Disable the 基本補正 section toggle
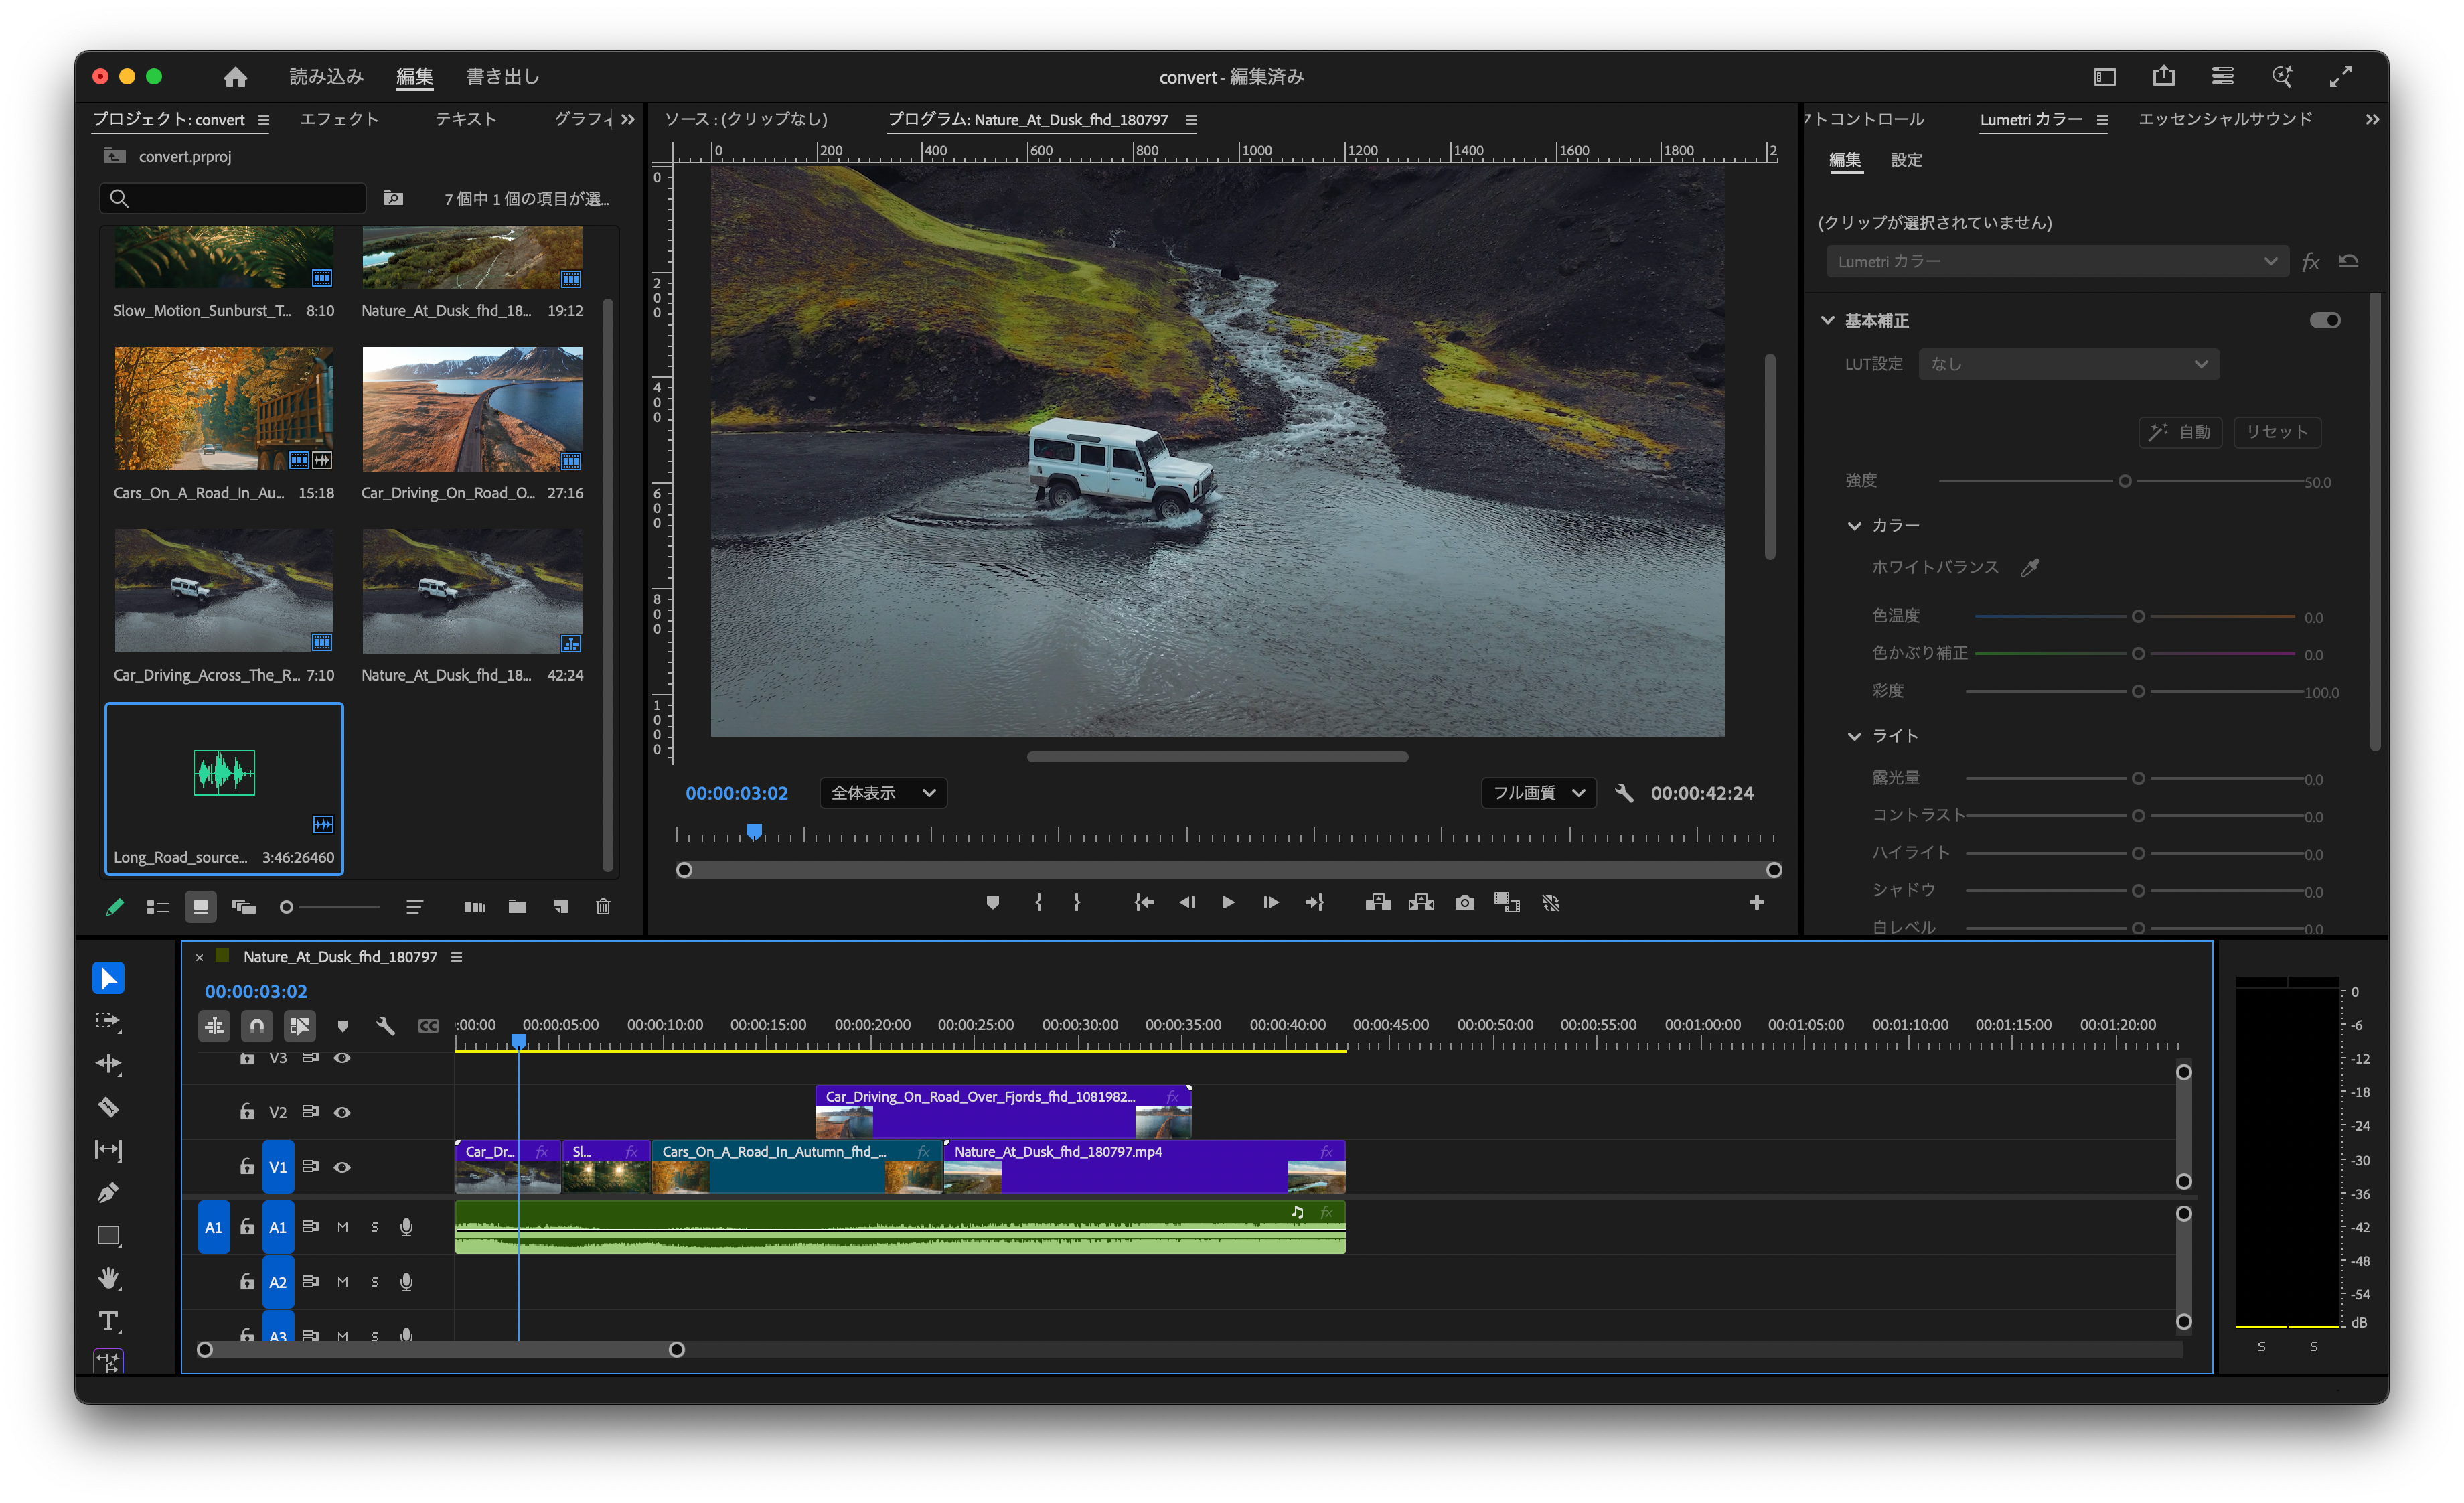 click(2324, 320)
